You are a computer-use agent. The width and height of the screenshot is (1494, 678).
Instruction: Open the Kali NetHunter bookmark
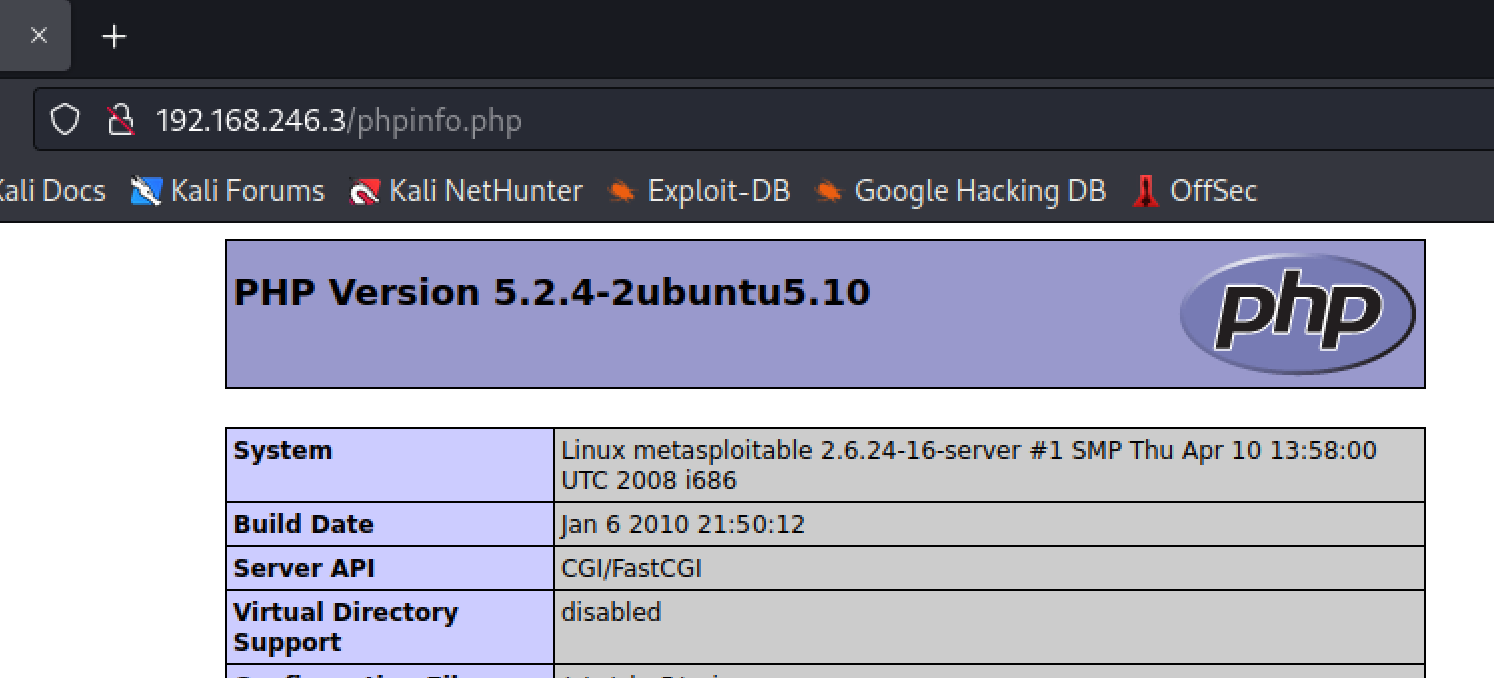466,191
